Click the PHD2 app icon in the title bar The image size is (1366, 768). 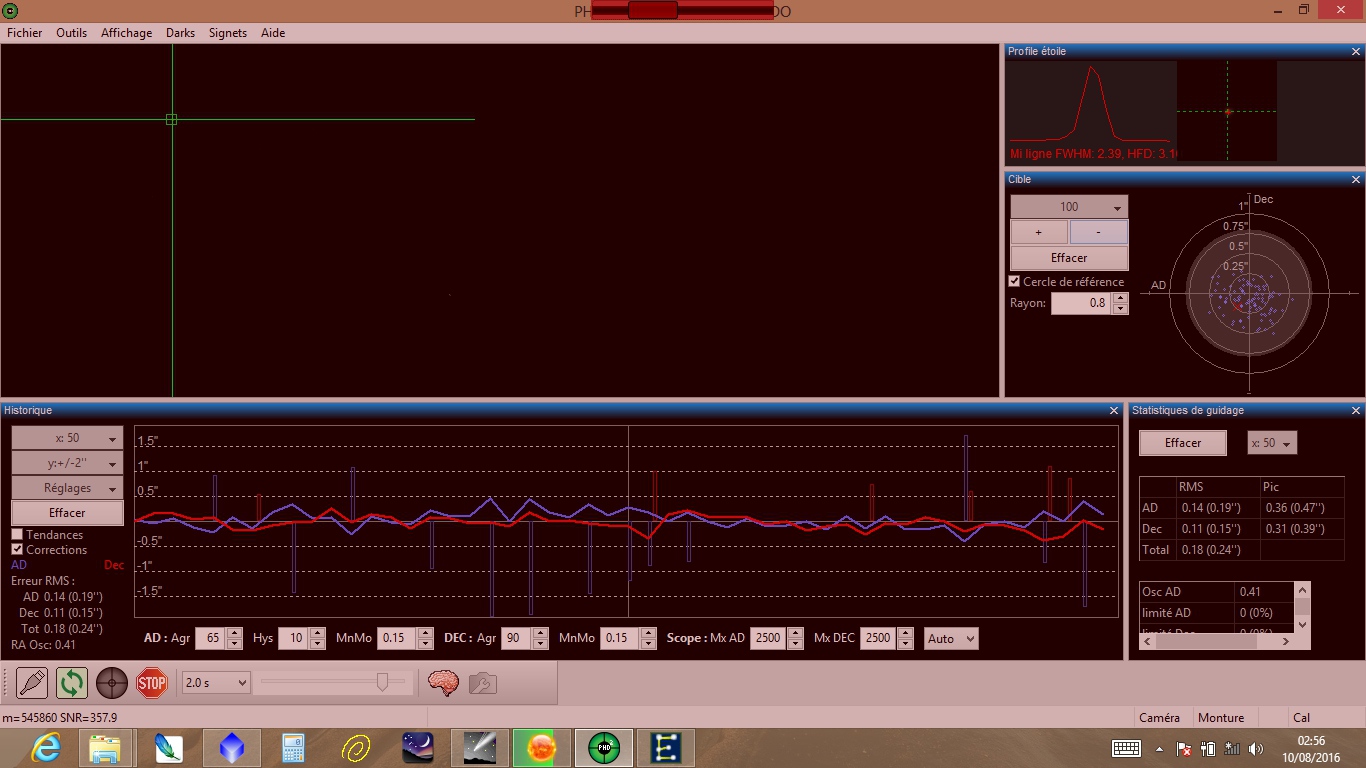11,10
